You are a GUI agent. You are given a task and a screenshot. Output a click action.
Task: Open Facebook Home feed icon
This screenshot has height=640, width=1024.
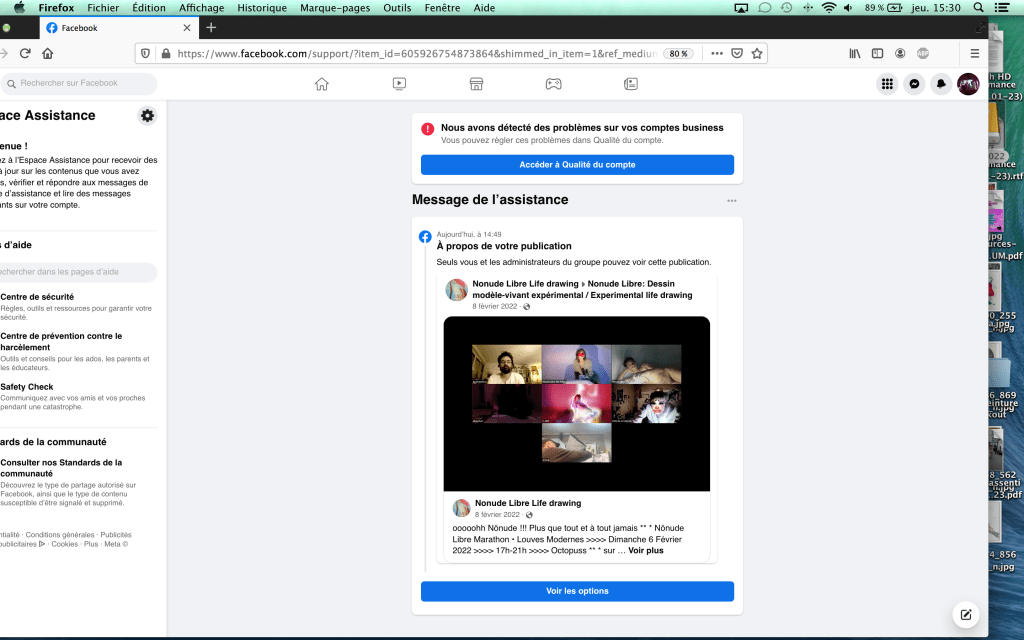pos(321,84)
